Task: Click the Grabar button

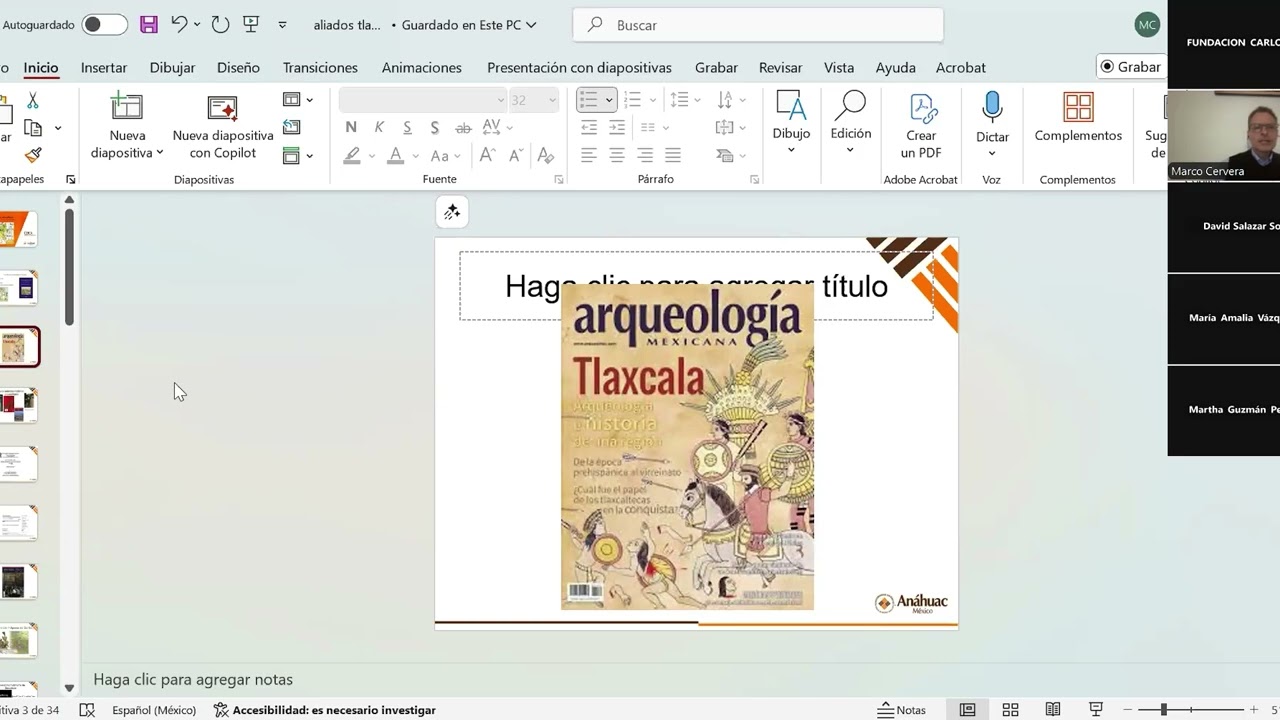Action: [1131, 67]
